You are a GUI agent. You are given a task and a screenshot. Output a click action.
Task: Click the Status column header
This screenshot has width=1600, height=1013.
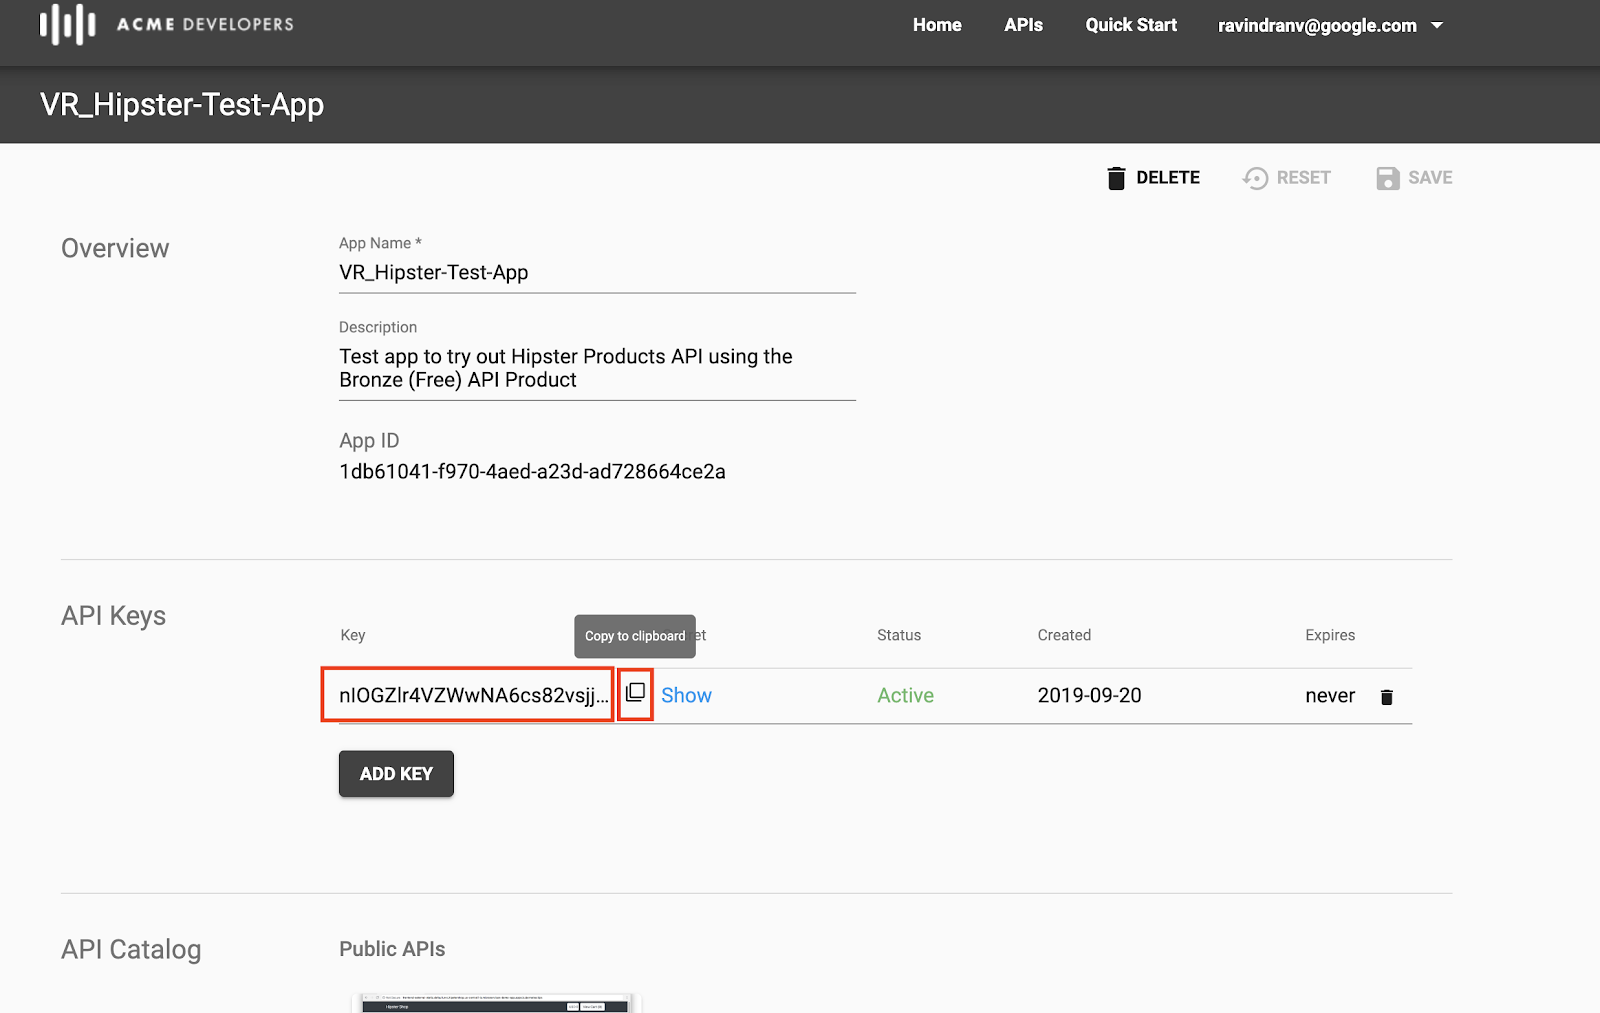click(899, 636)
